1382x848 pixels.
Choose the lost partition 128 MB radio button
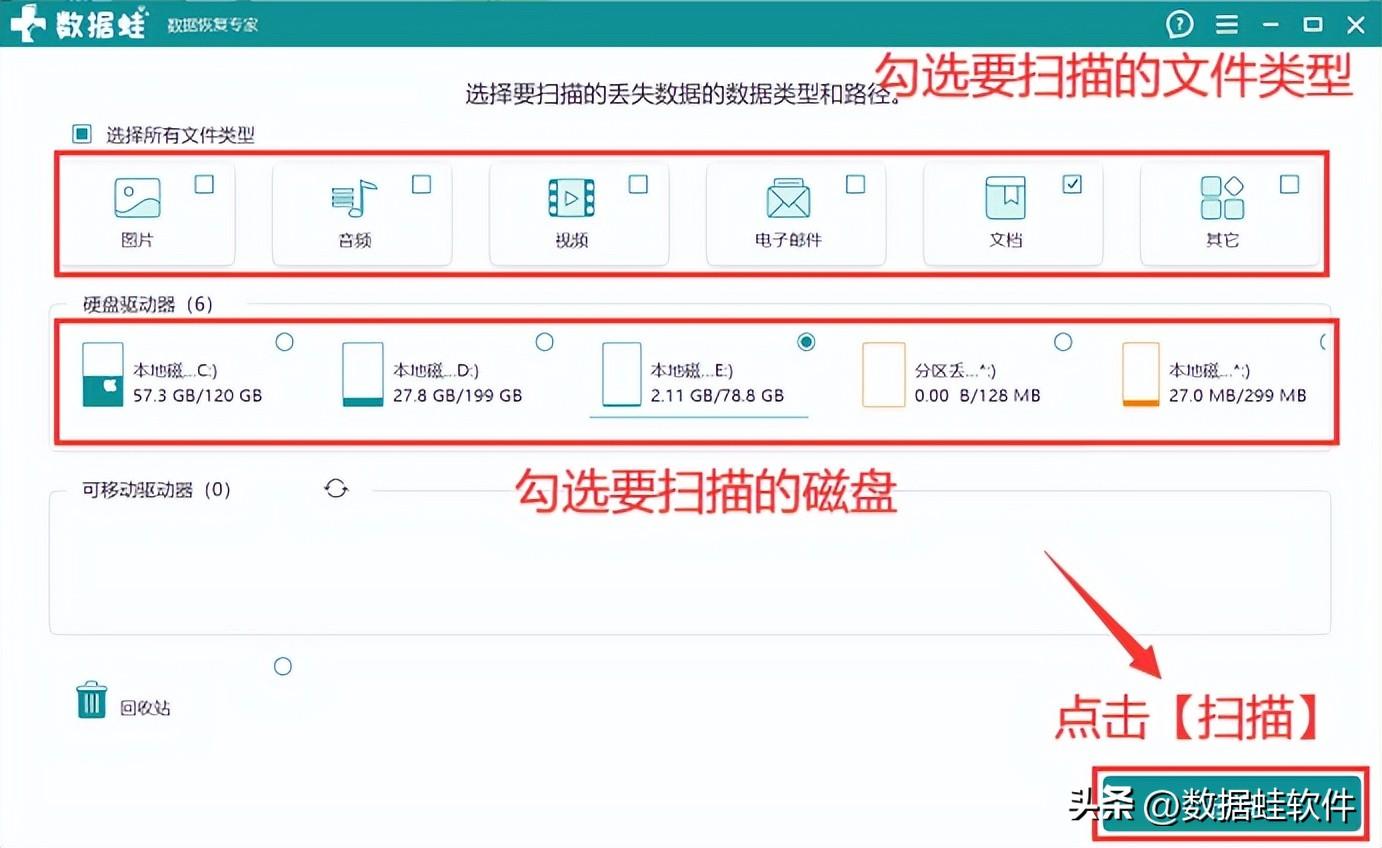click(x=1063, y=342)
